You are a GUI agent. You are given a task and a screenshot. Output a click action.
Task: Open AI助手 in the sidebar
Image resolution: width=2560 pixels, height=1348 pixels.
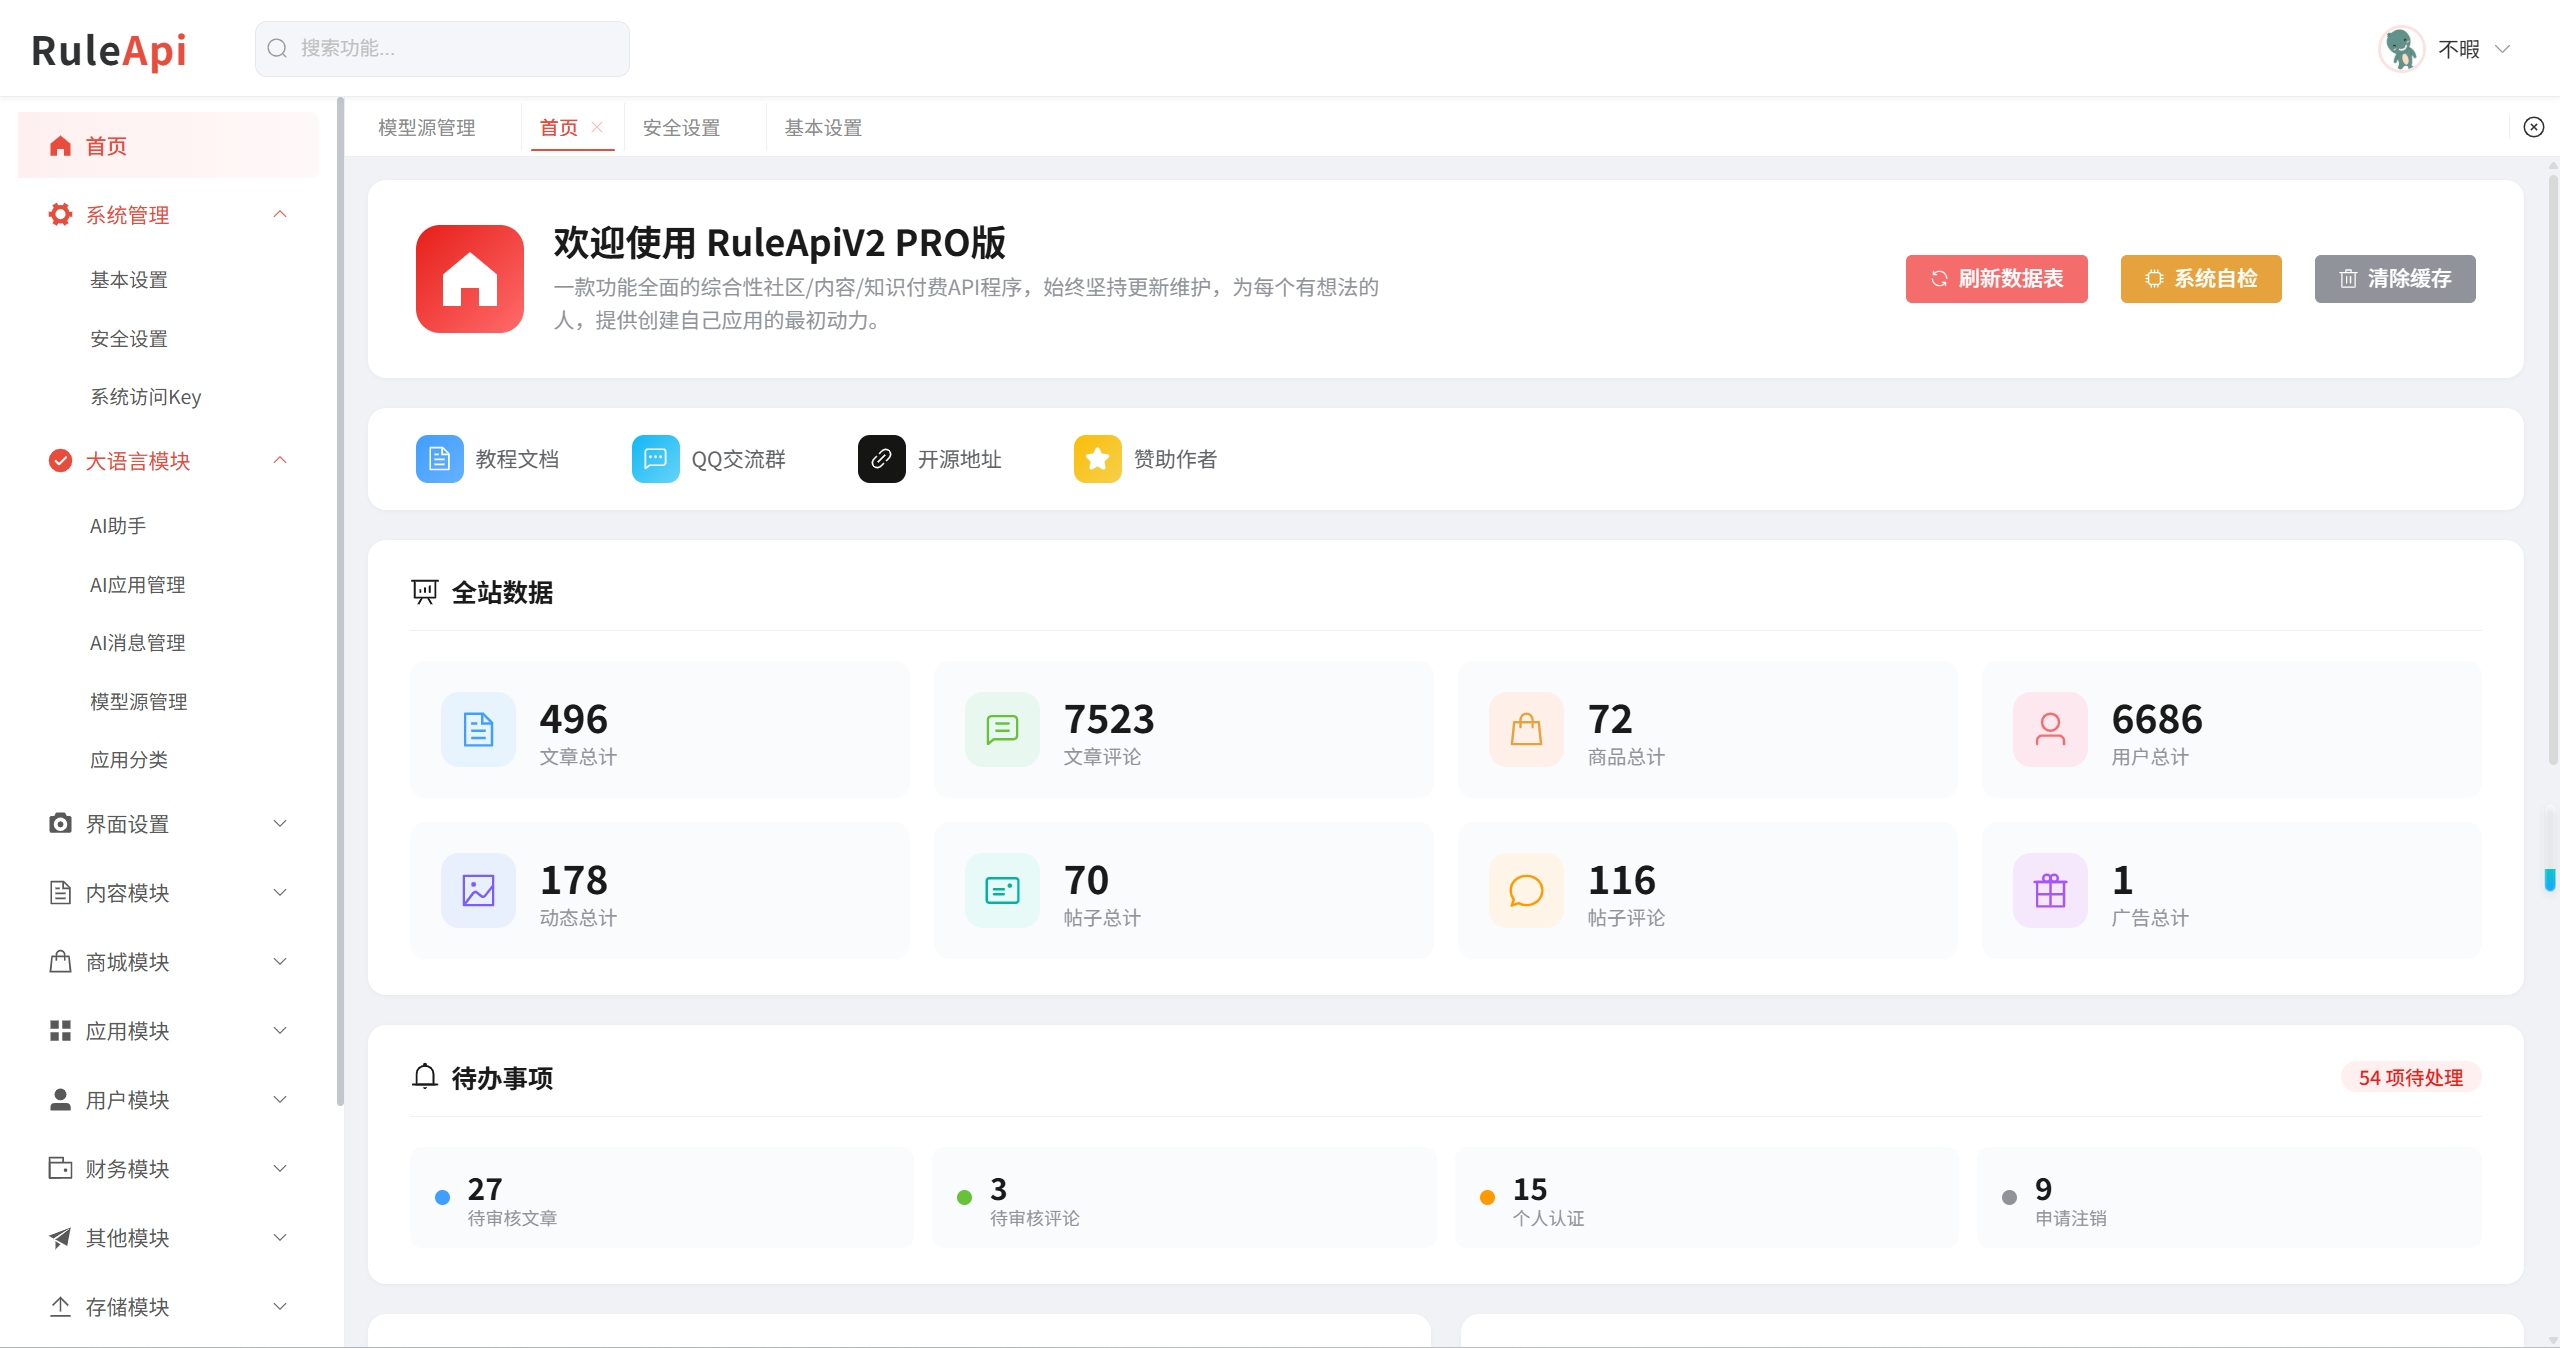[x=118, y=526]
